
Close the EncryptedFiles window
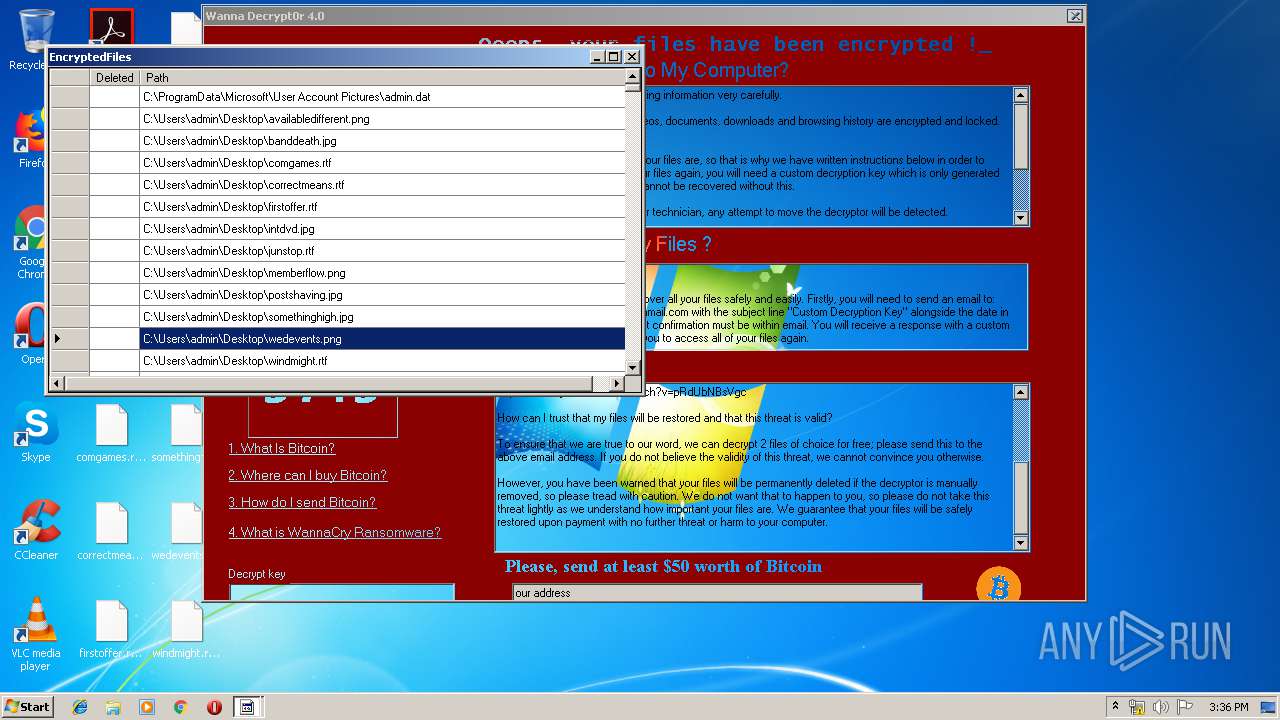coord(632,57)
